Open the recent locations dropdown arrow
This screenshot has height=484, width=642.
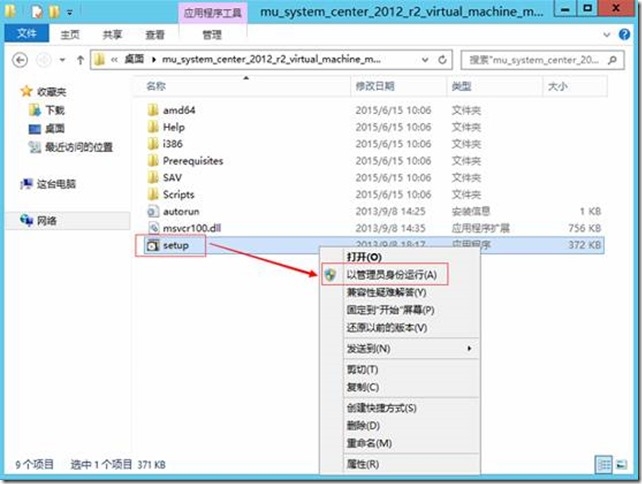coord(62,61)
